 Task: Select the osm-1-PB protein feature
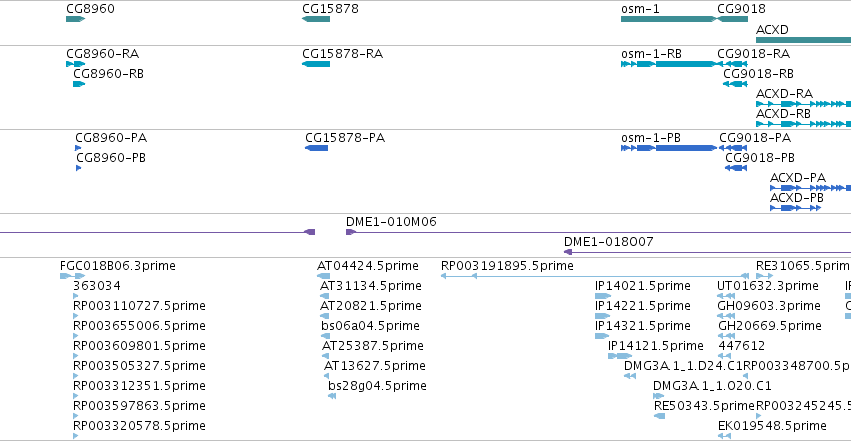coord(669,148)
